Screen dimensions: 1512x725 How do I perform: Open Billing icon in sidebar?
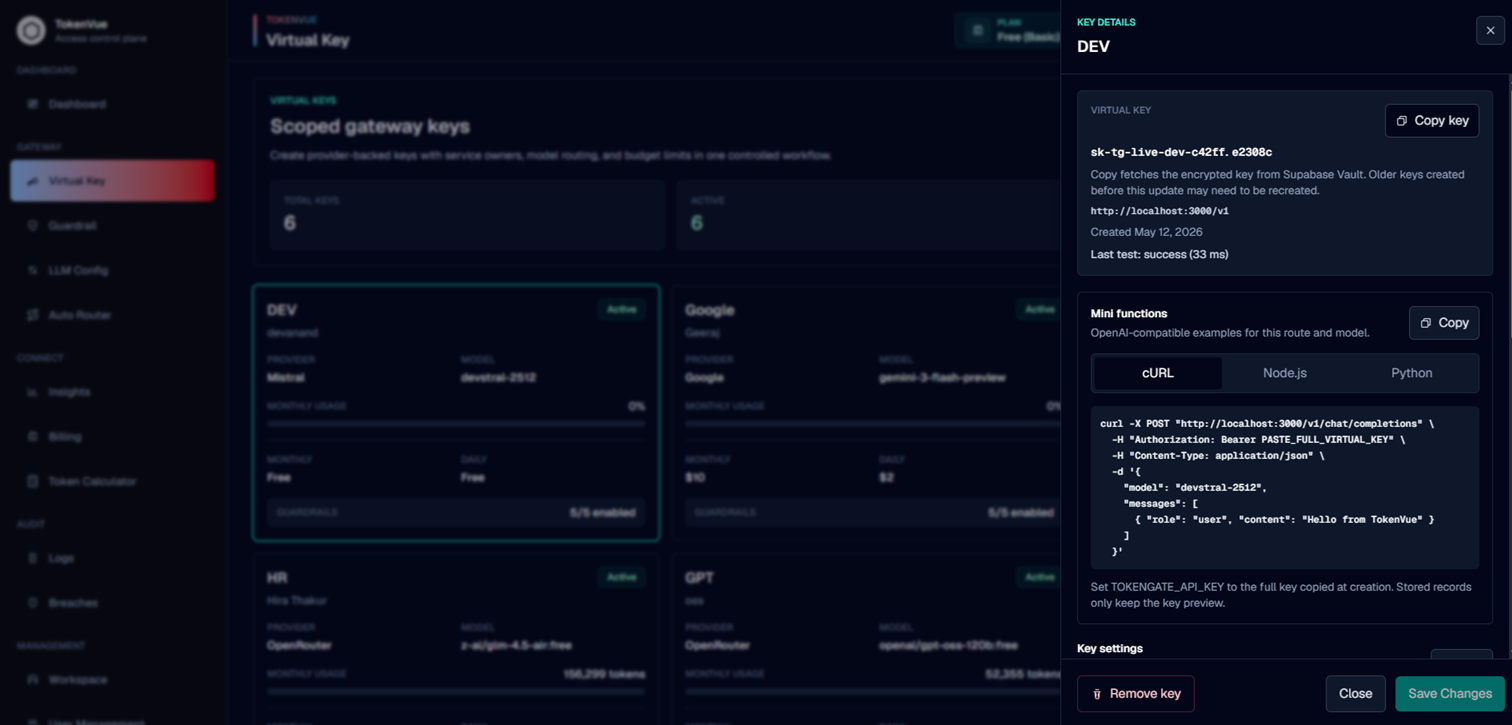(33, 437)
